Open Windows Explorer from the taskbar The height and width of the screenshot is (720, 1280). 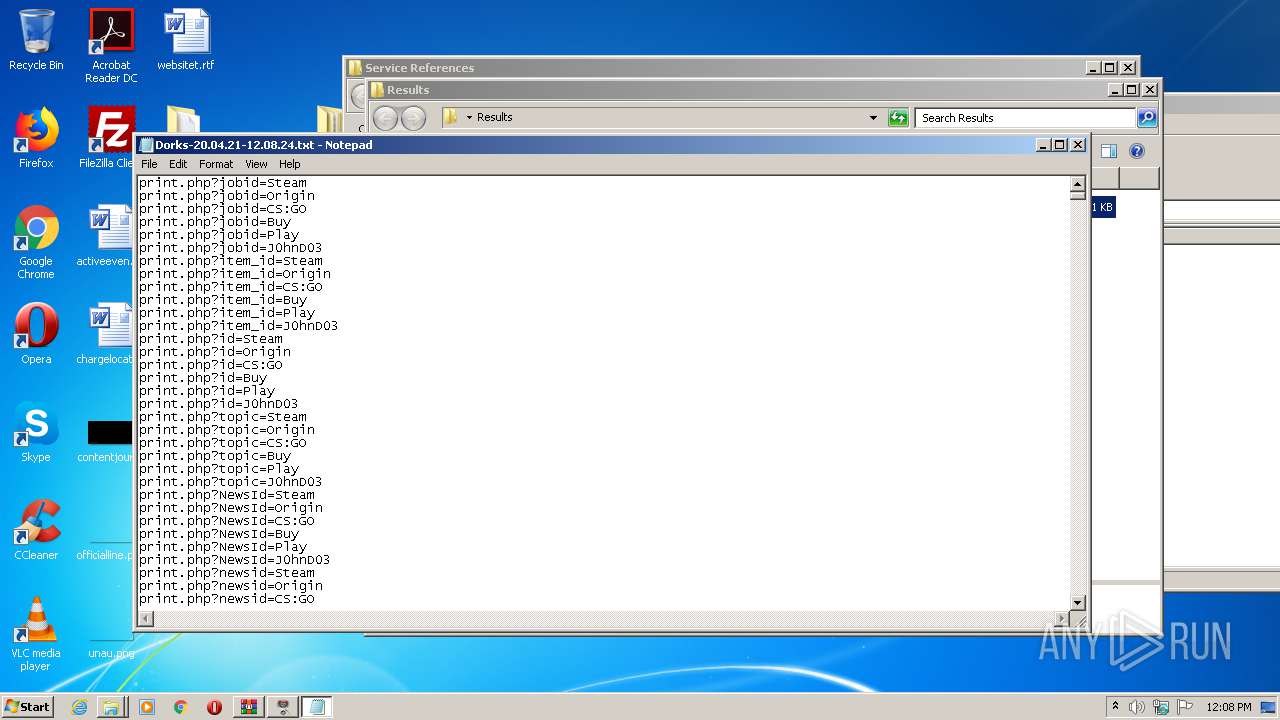pyautogui.click(x=111, y=707)
